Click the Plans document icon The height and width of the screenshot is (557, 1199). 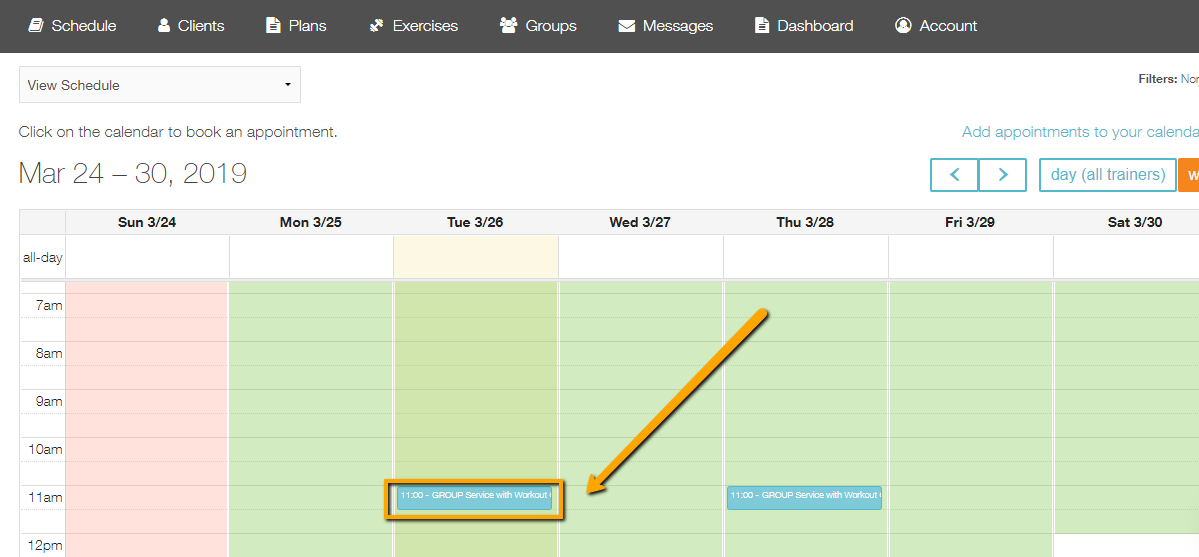point(273,26)
